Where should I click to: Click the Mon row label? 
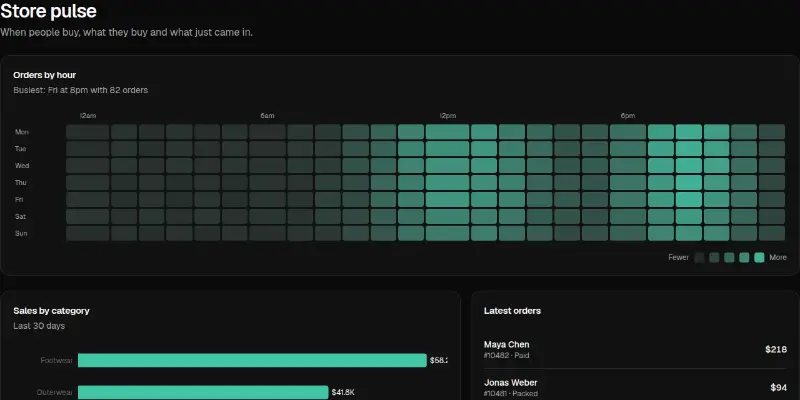pos(22,132)
